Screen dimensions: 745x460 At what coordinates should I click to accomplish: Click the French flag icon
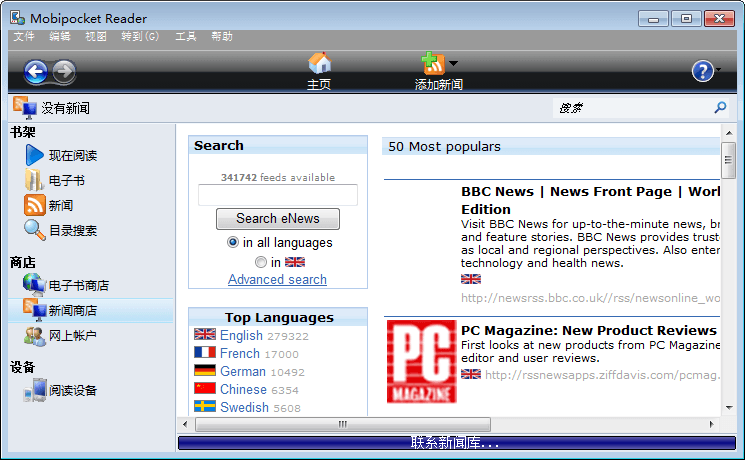[x=205, y=352]
